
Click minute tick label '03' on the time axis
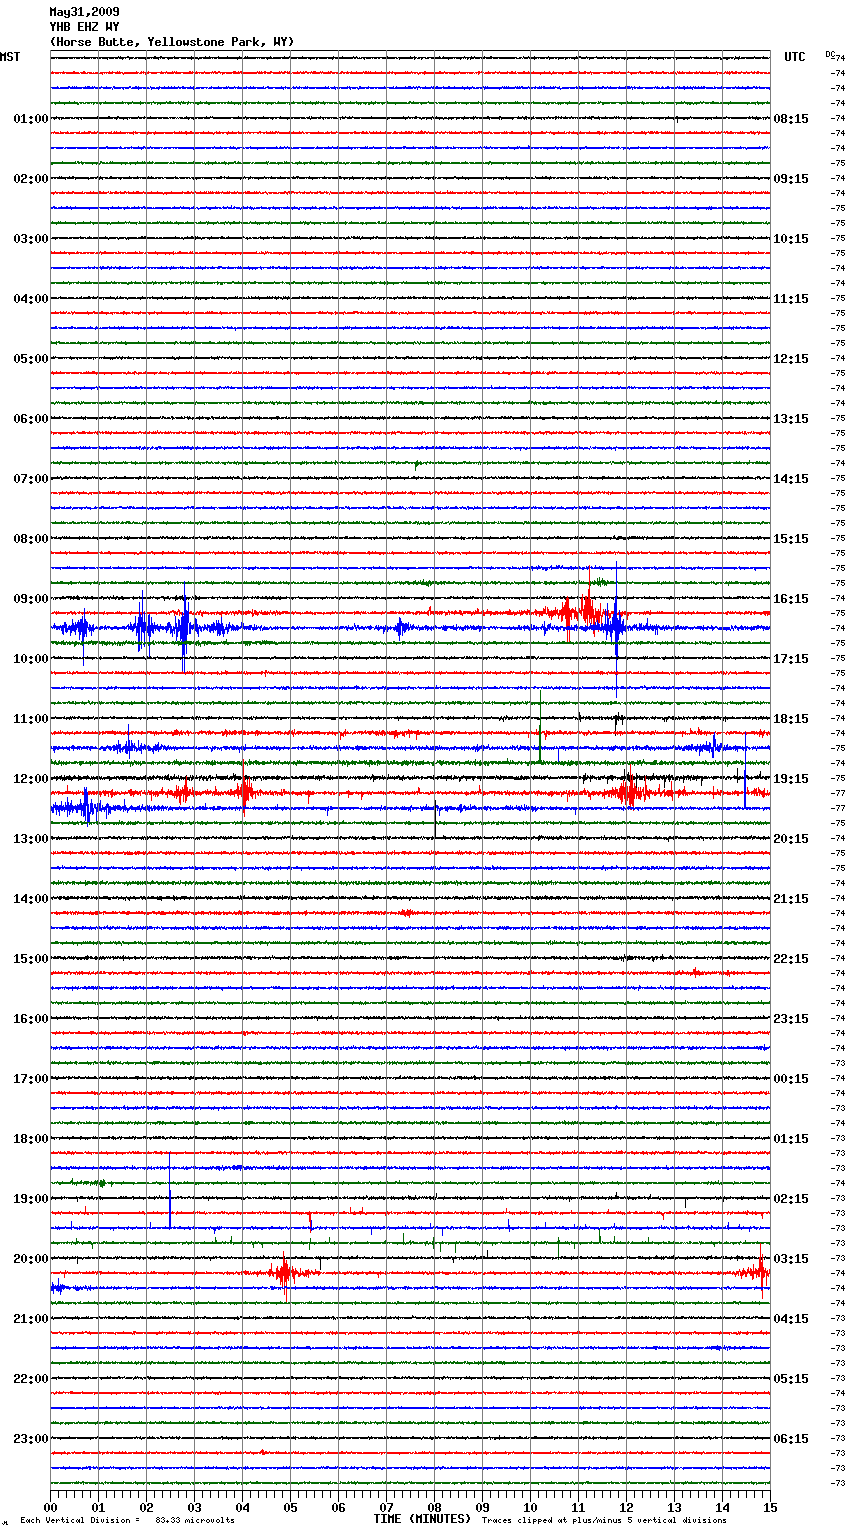pyautogui.click(x=194, y=1508)
